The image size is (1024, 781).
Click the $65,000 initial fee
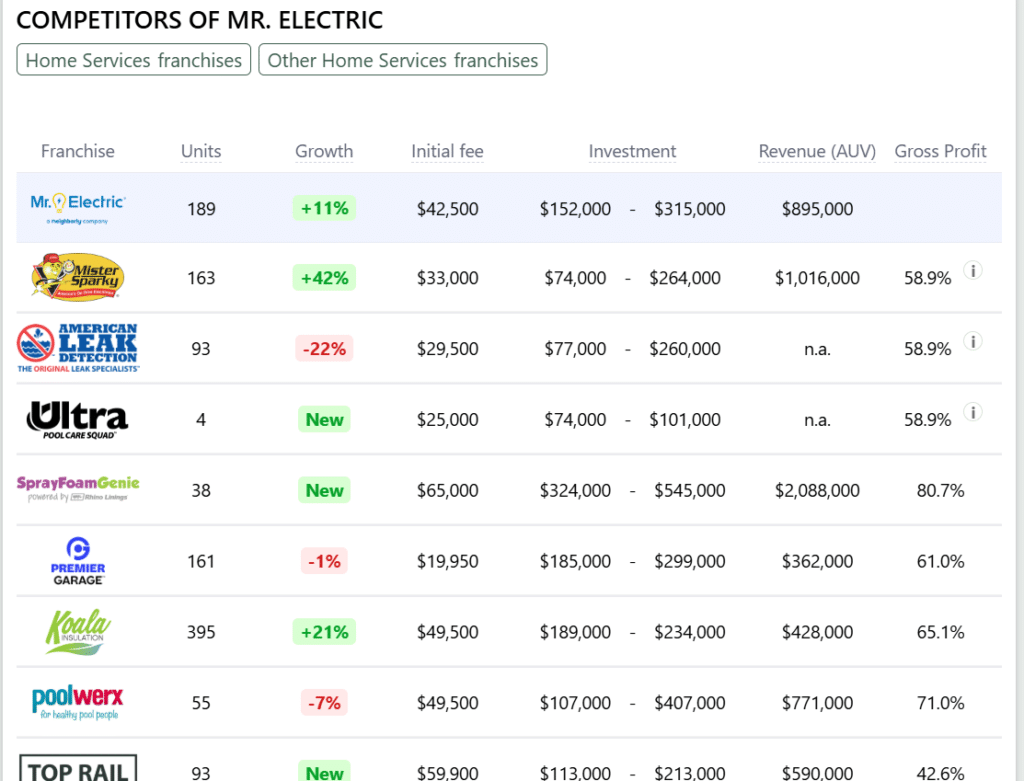447,490
